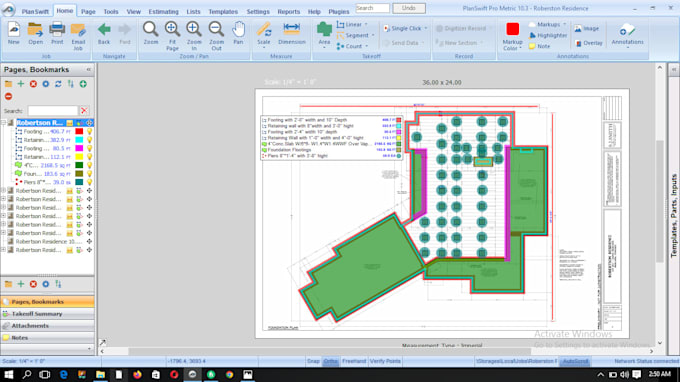Click red color swatch of Footing 406.7
This screenshot has width=680, height=382.
point(79,131)
